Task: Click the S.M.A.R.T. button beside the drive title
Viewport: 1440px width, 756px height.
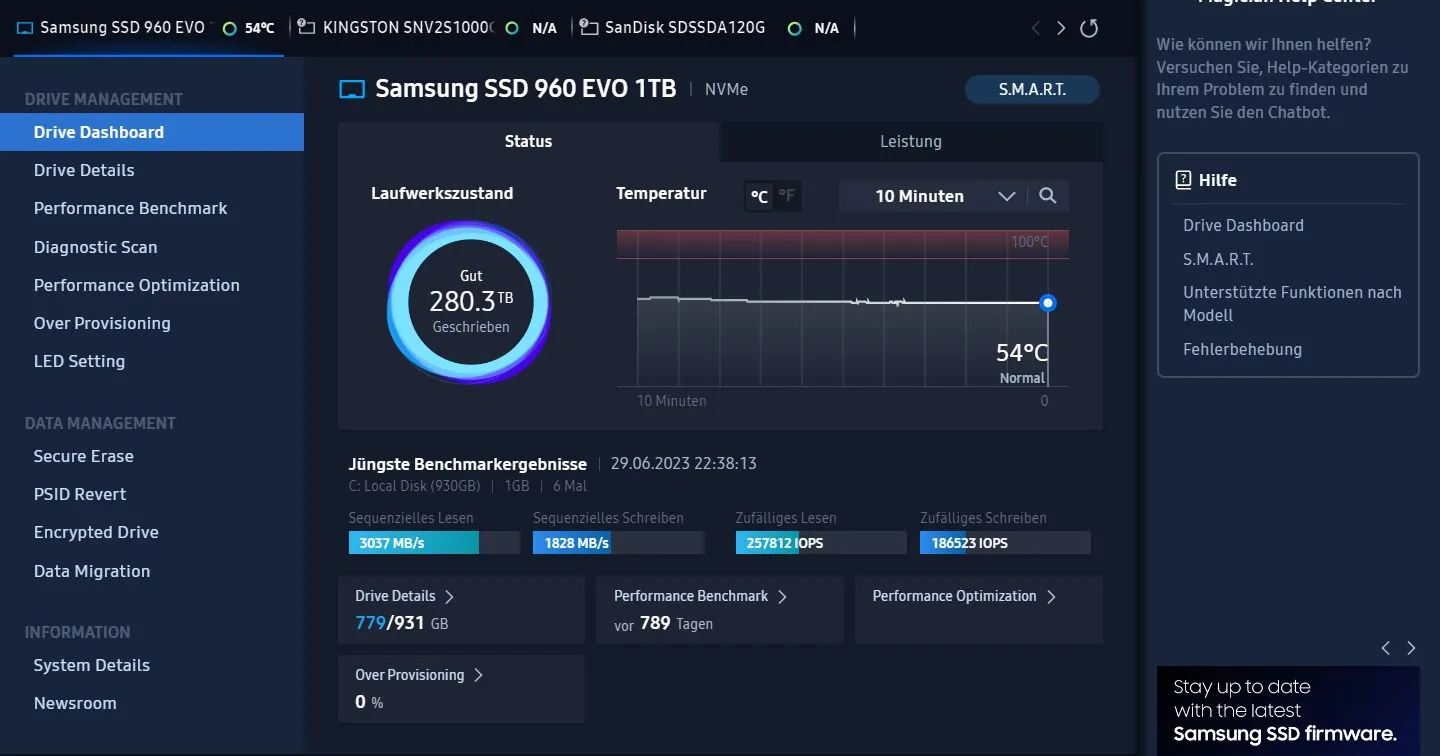Action: click(1032, 89)
